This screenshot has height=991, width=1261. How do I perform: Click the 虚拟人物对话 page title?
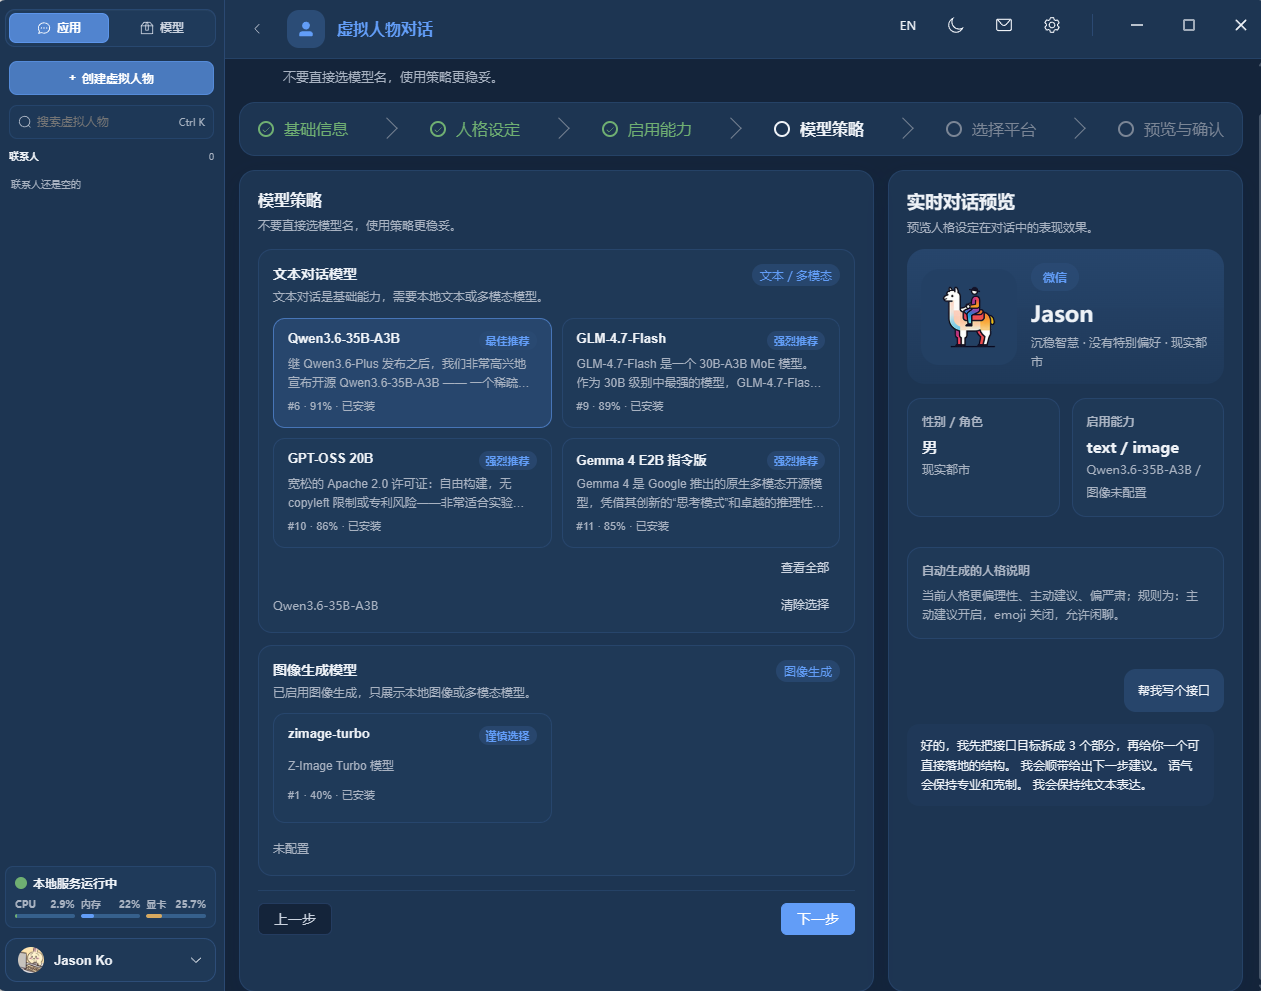point(385,29)
